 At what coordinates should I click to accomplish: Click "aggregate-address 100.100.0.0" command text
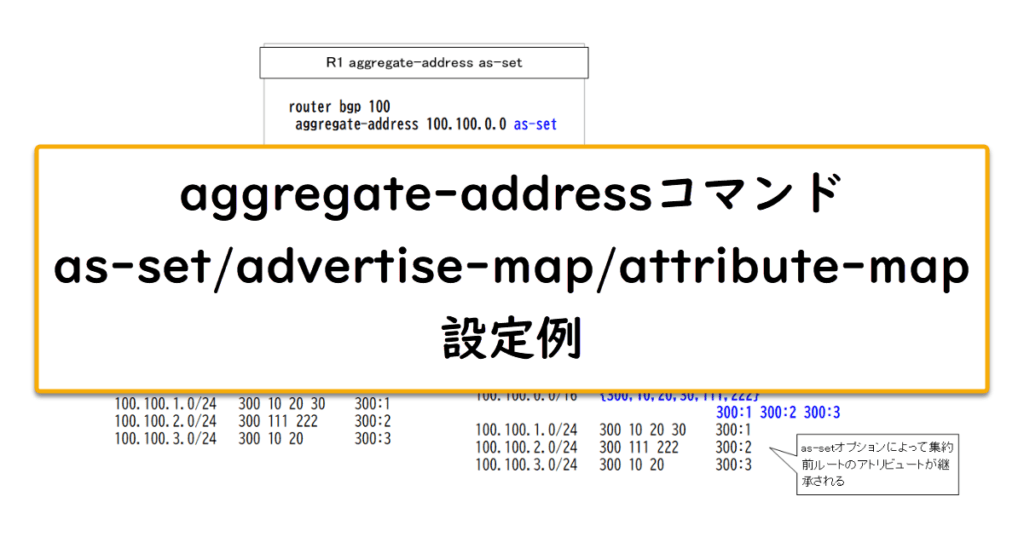400,124
